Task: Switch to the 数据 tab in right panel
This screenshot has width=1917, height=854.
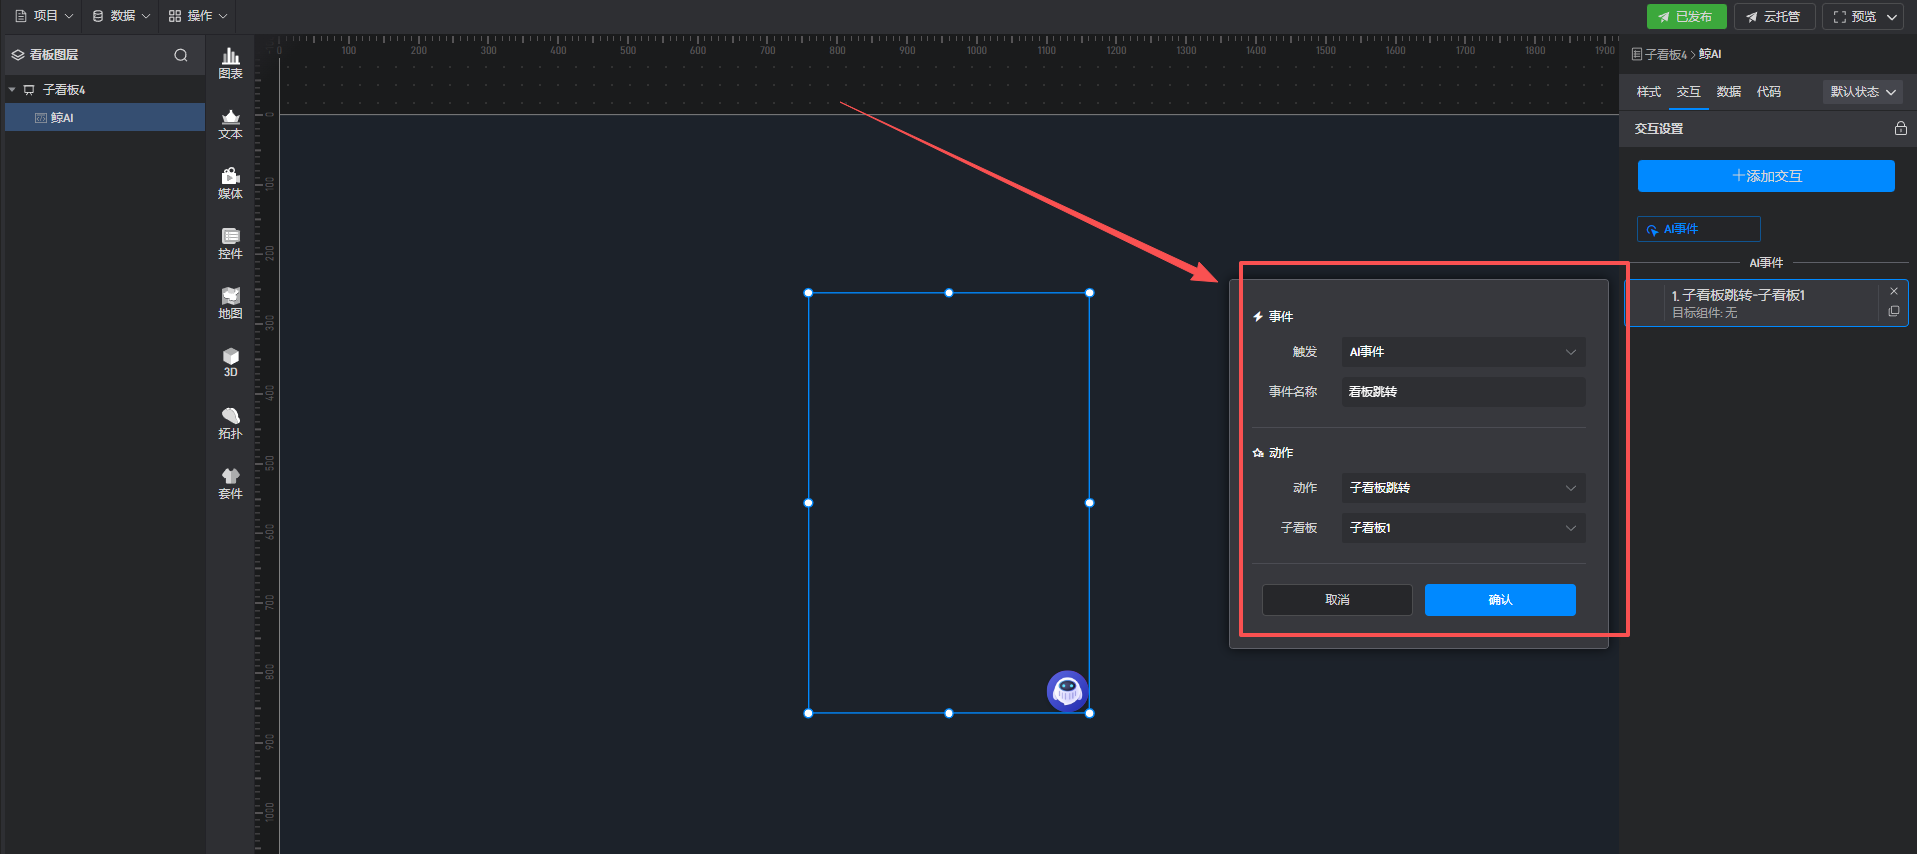Action: [x=1728, y=92]
